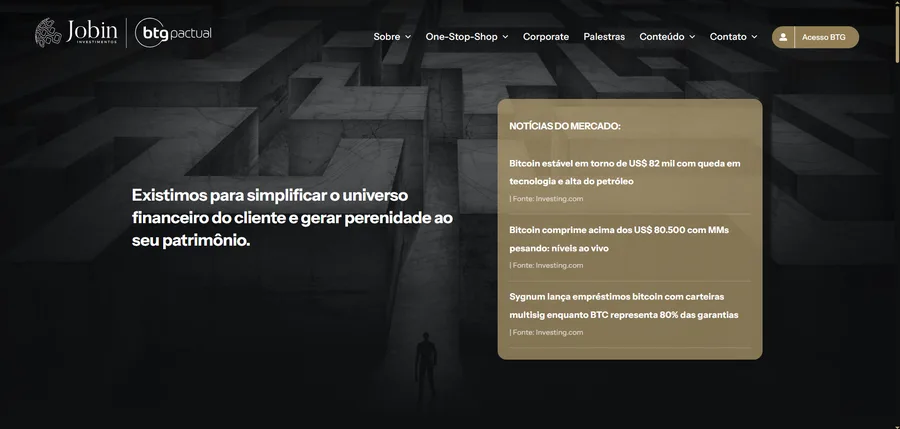Click the user icon in Acesso BTG button
The image size is (900, 429).
pos(783,37)
